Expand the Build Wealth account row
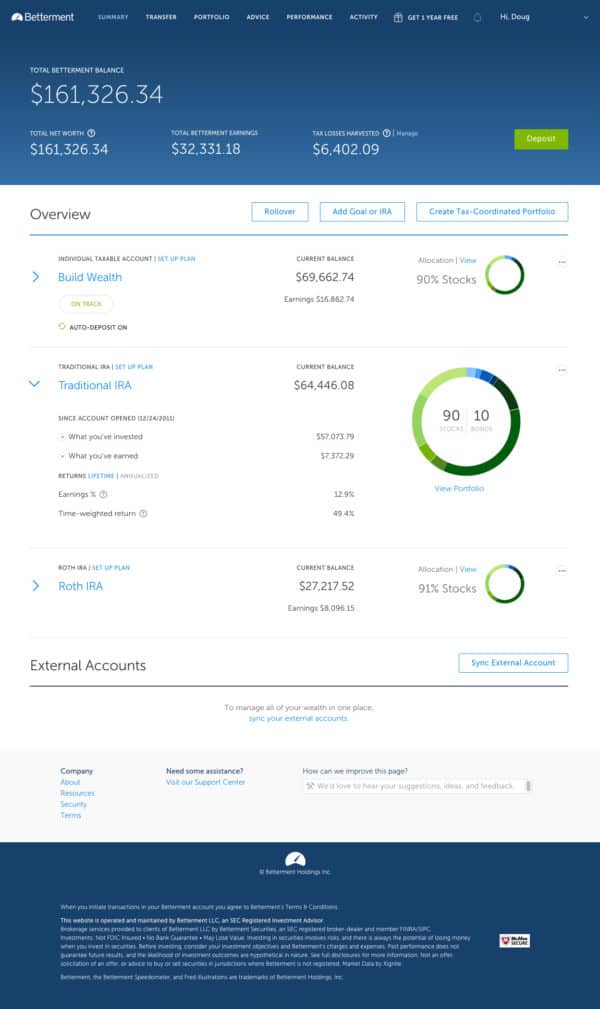This screenshot has height=1009, width=600. coord(35,277)
